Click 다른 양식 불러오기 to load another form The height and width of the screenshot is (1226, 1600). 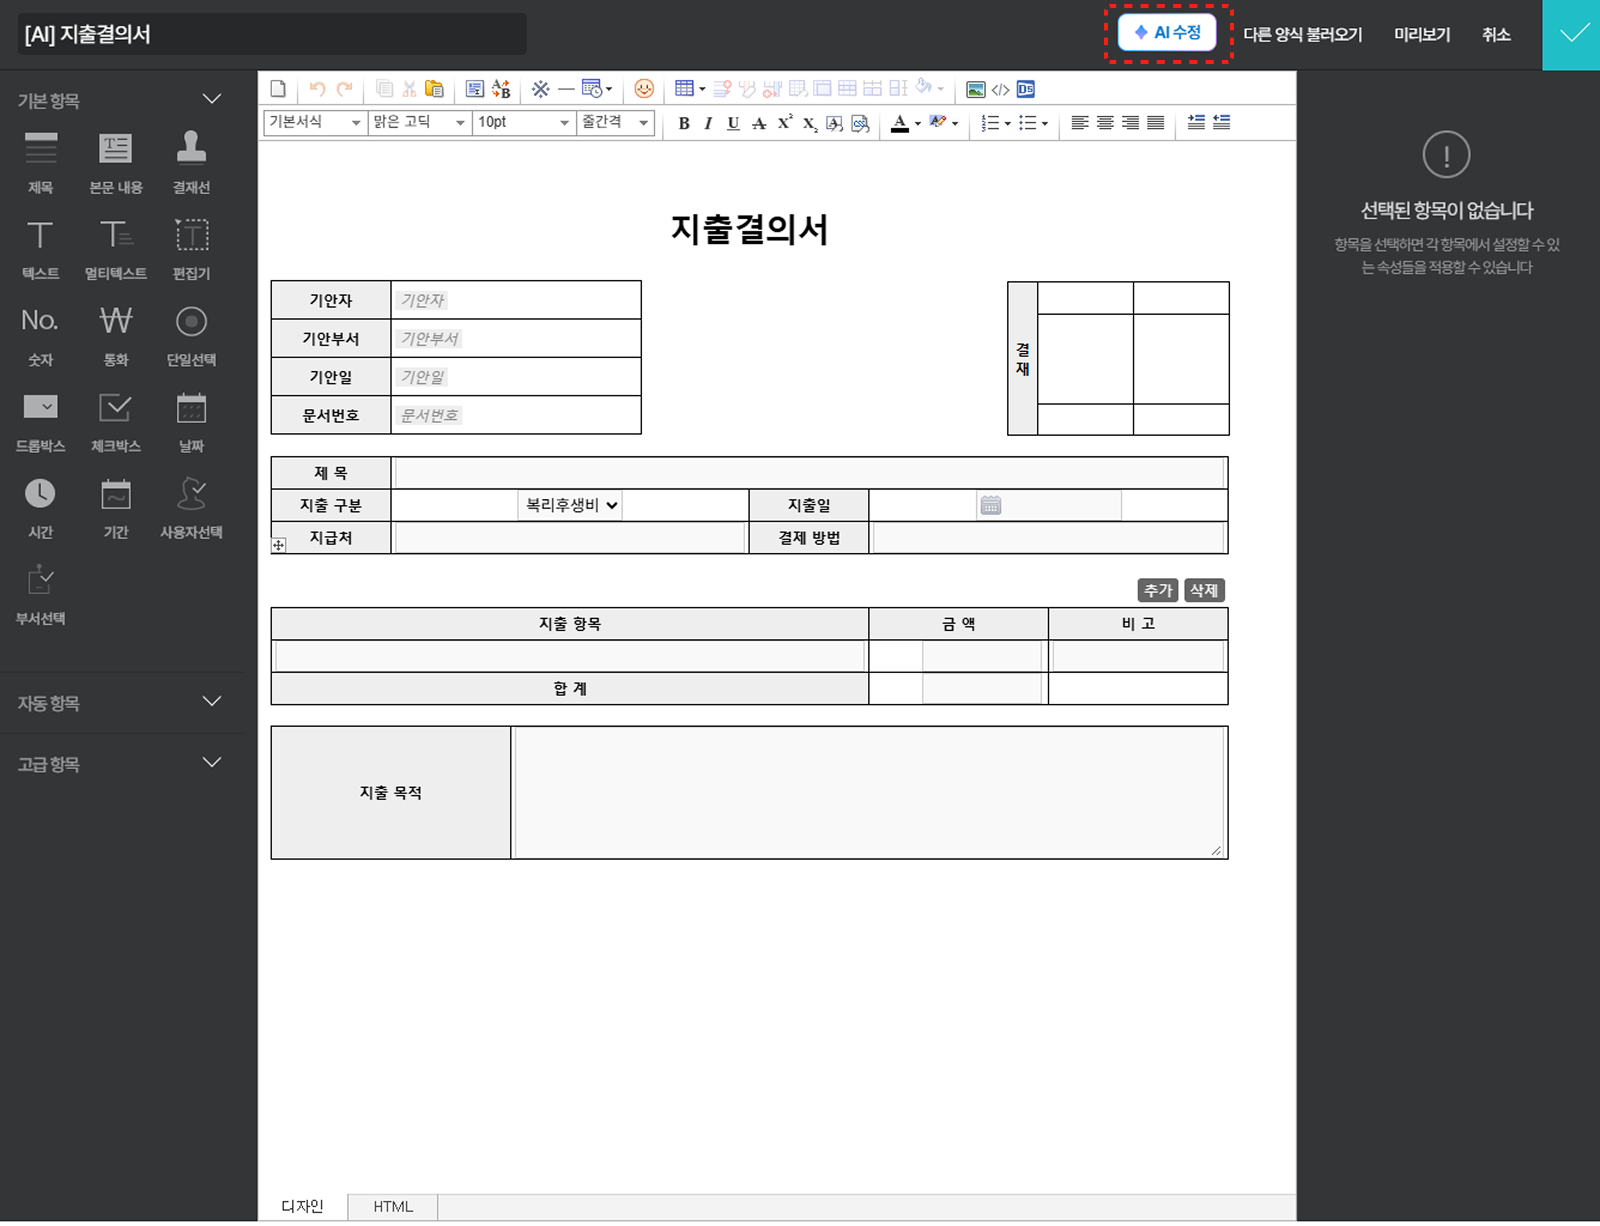1303,34
